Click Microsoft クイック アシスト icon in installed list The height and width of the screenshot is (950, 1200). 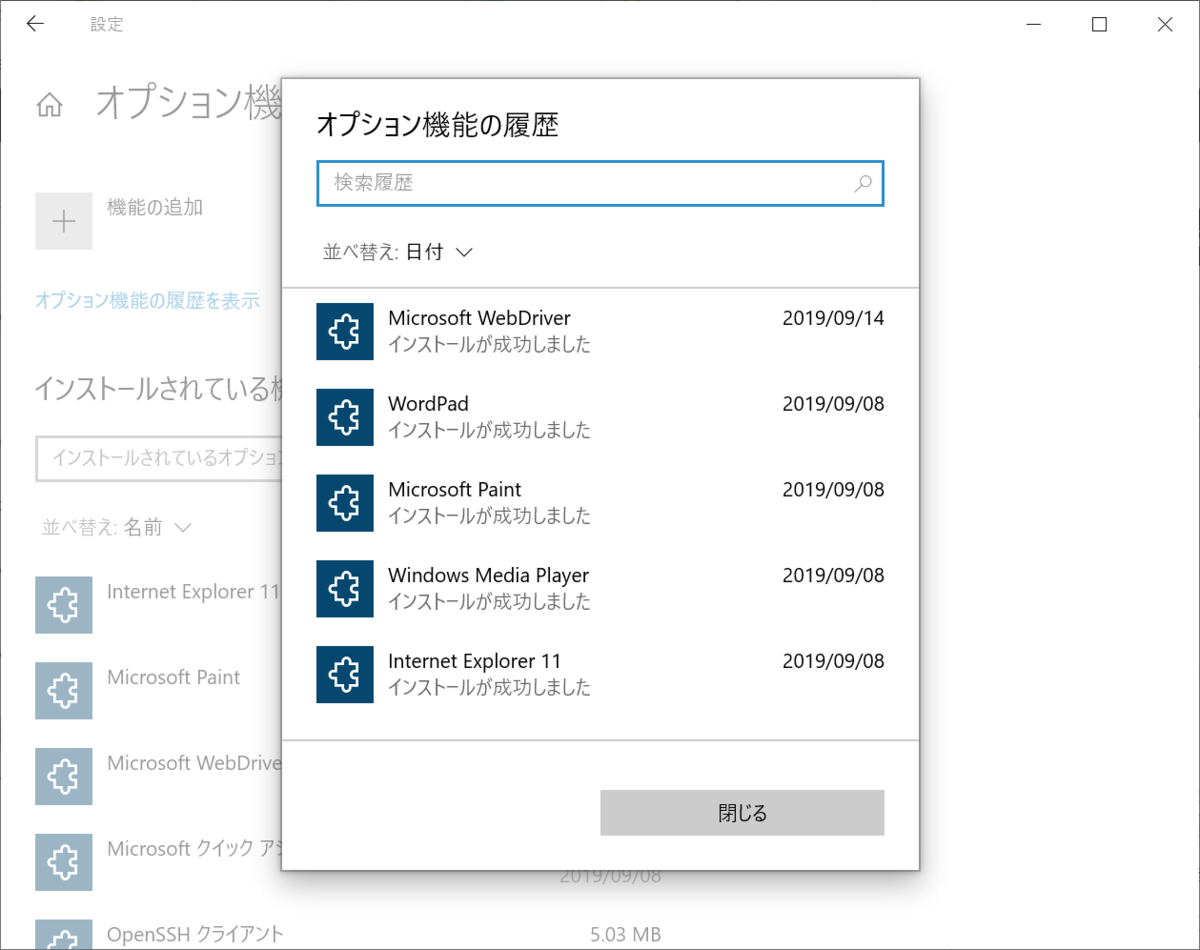[64, 863]
